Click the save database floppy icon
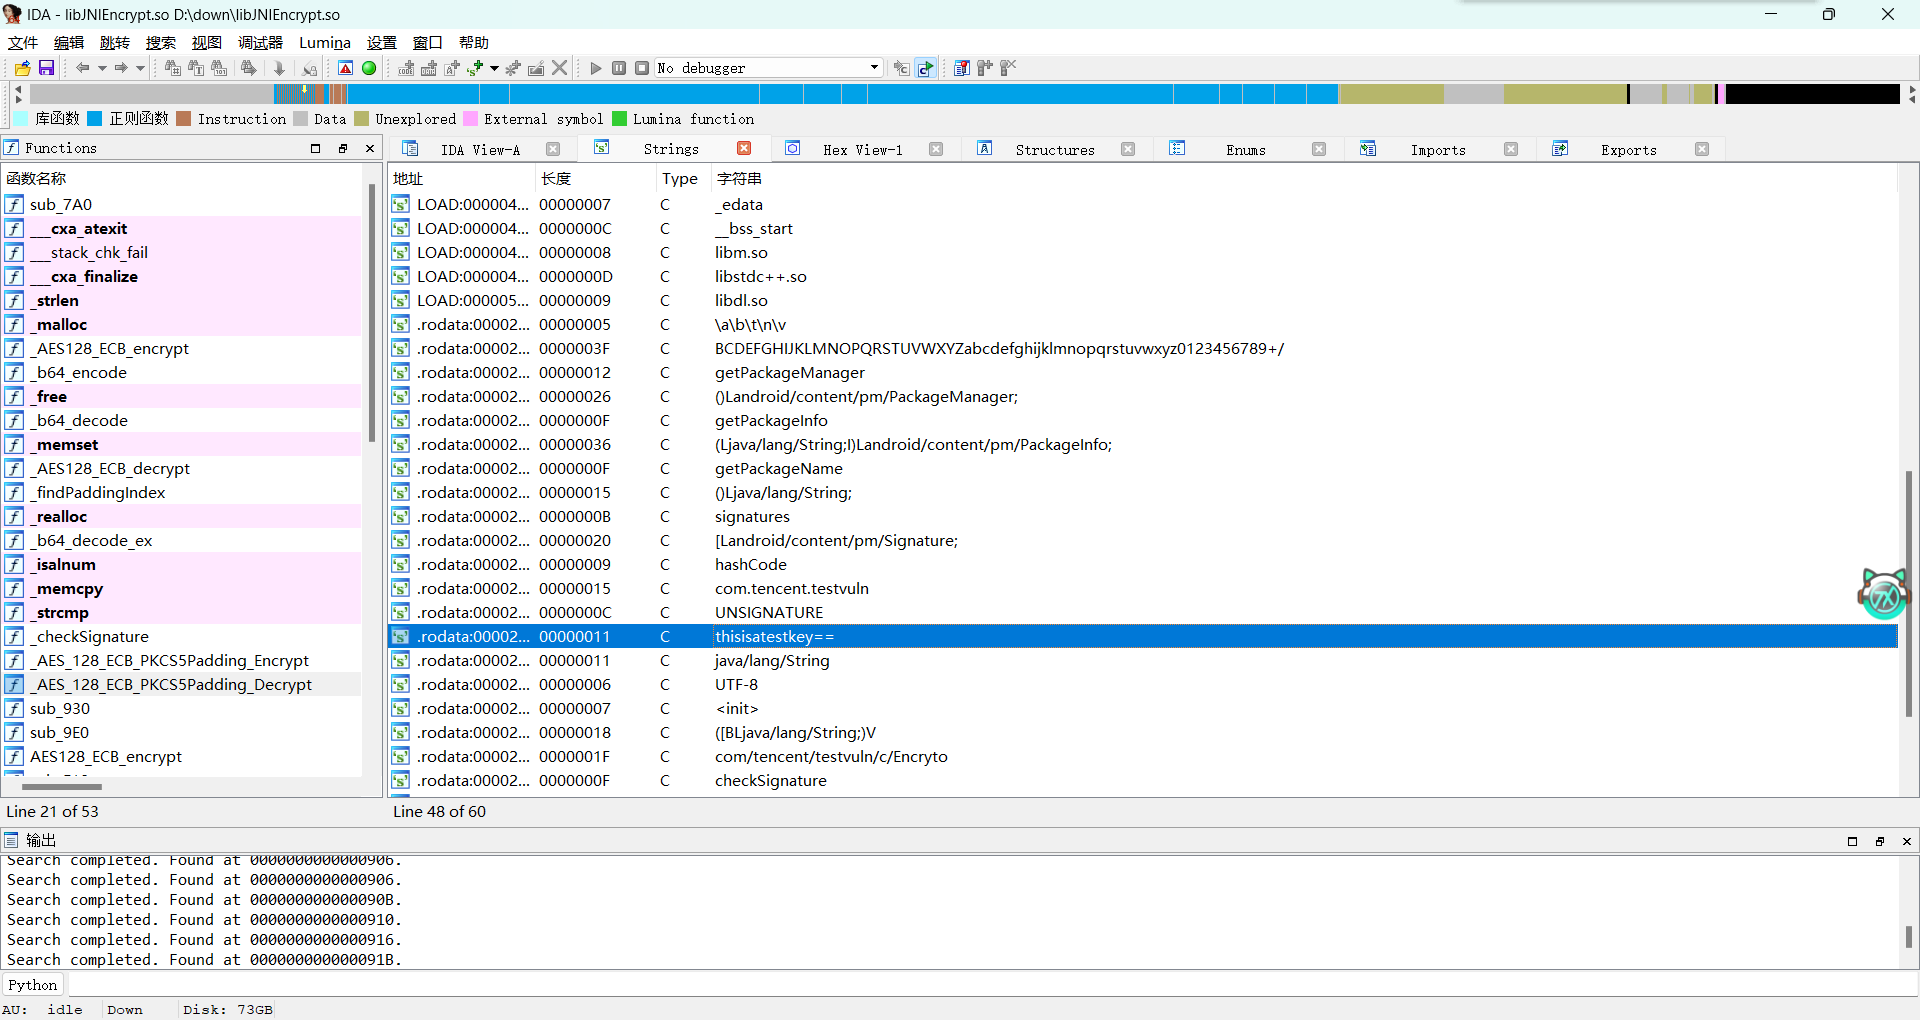The height and width of the screenshot is (1020, 1920). click(x=46, y=68)
